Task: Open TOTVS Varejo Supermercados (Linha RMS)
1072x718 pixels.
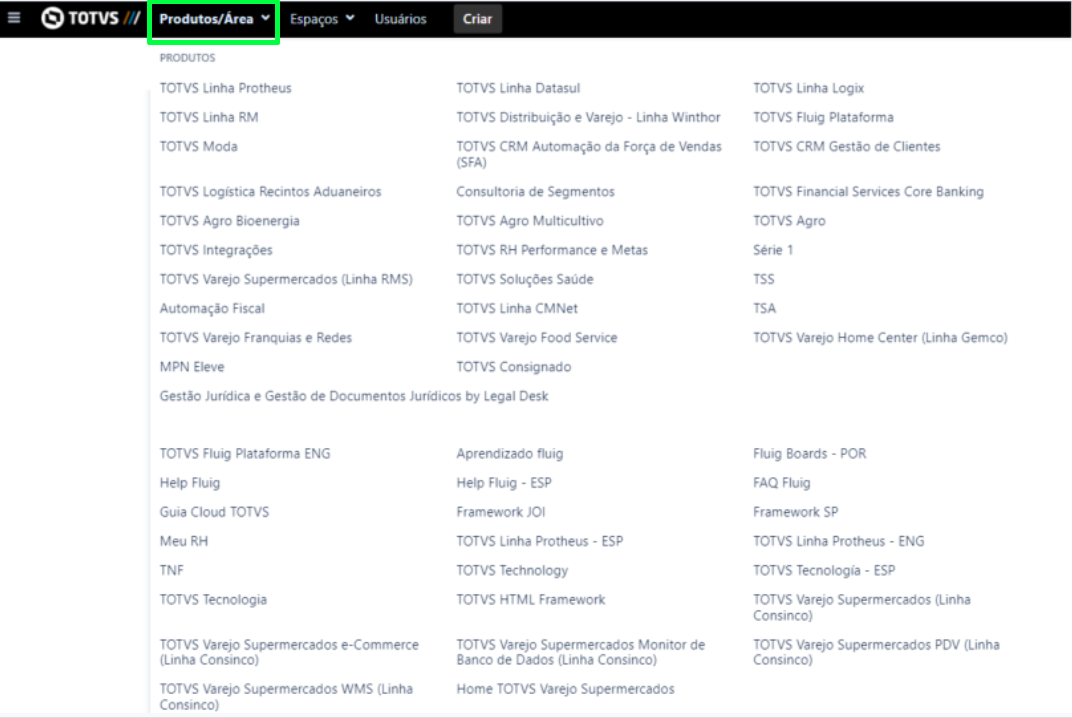Action: (286, 280)
